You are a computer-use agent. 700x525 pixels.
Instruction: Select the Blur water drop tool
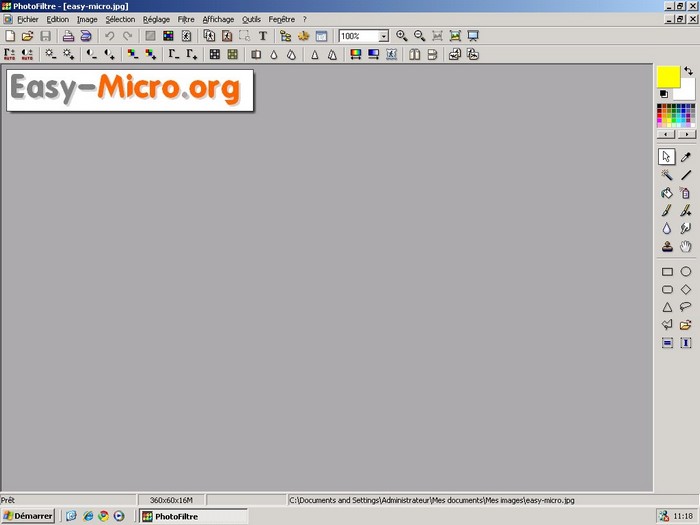tap(667, 229)
